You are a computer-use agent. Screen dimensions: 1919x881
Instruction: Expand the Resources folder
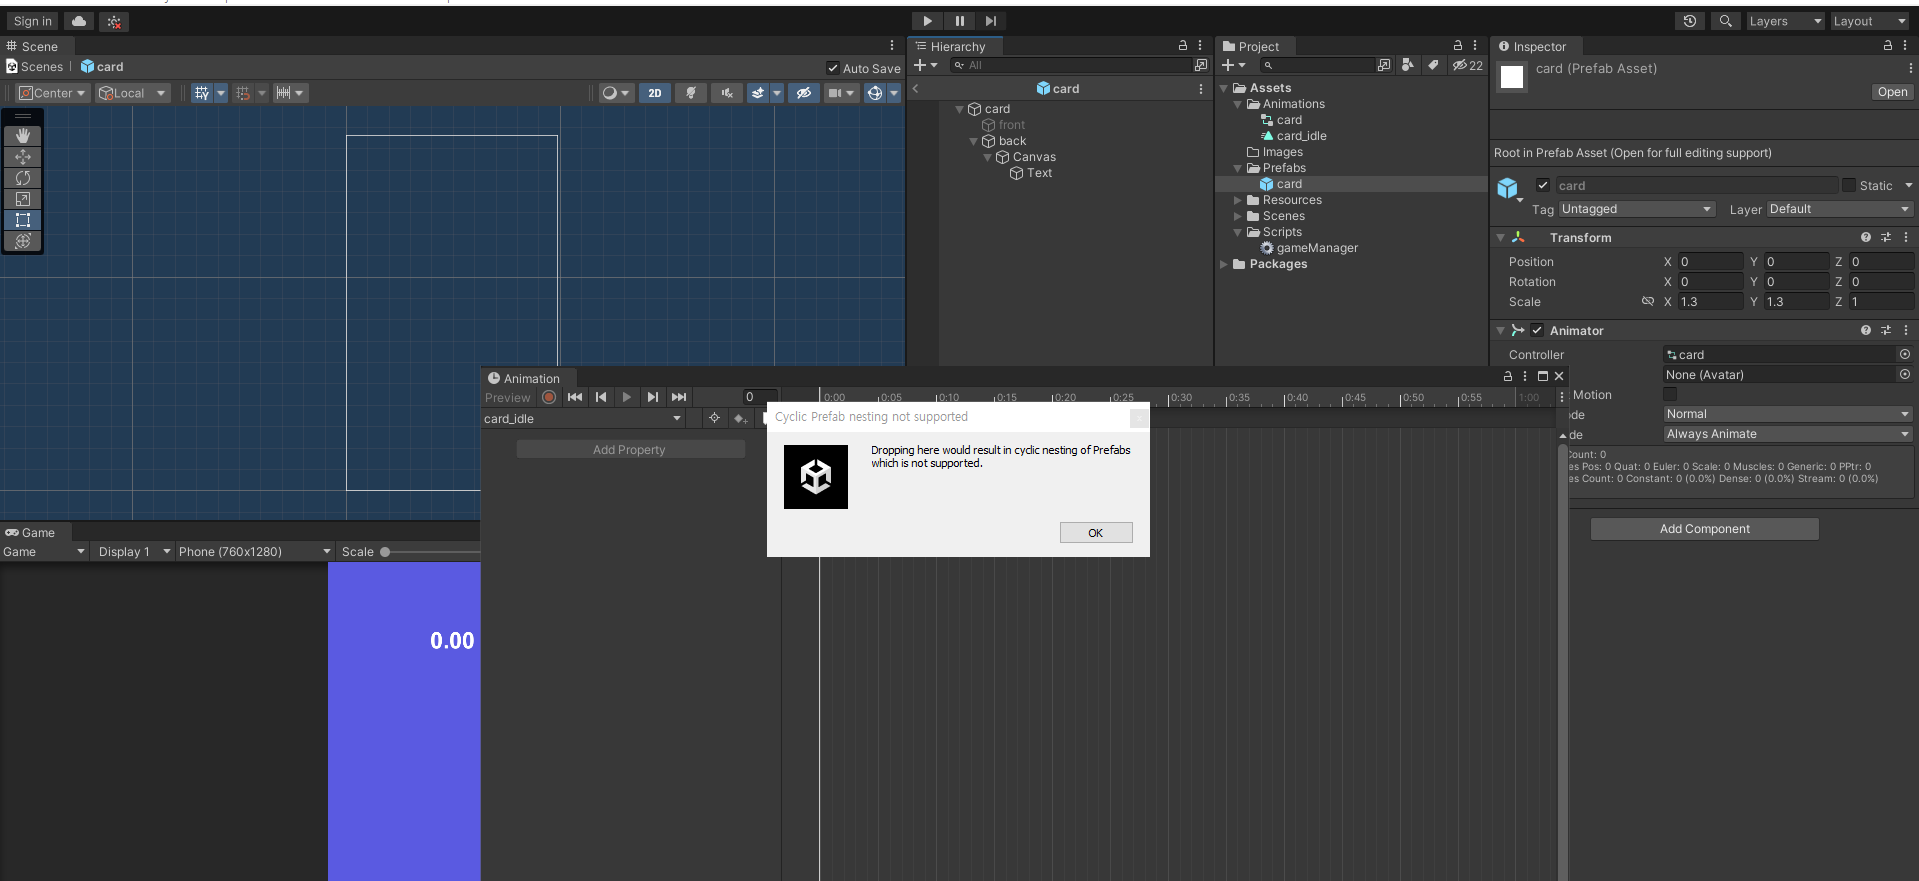coord(1238,200)
